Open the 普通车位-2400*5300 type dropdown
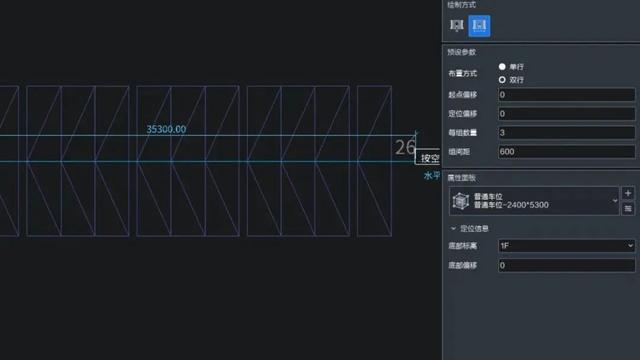The height and width of the screenshot is (360, 640). [534, 201]
